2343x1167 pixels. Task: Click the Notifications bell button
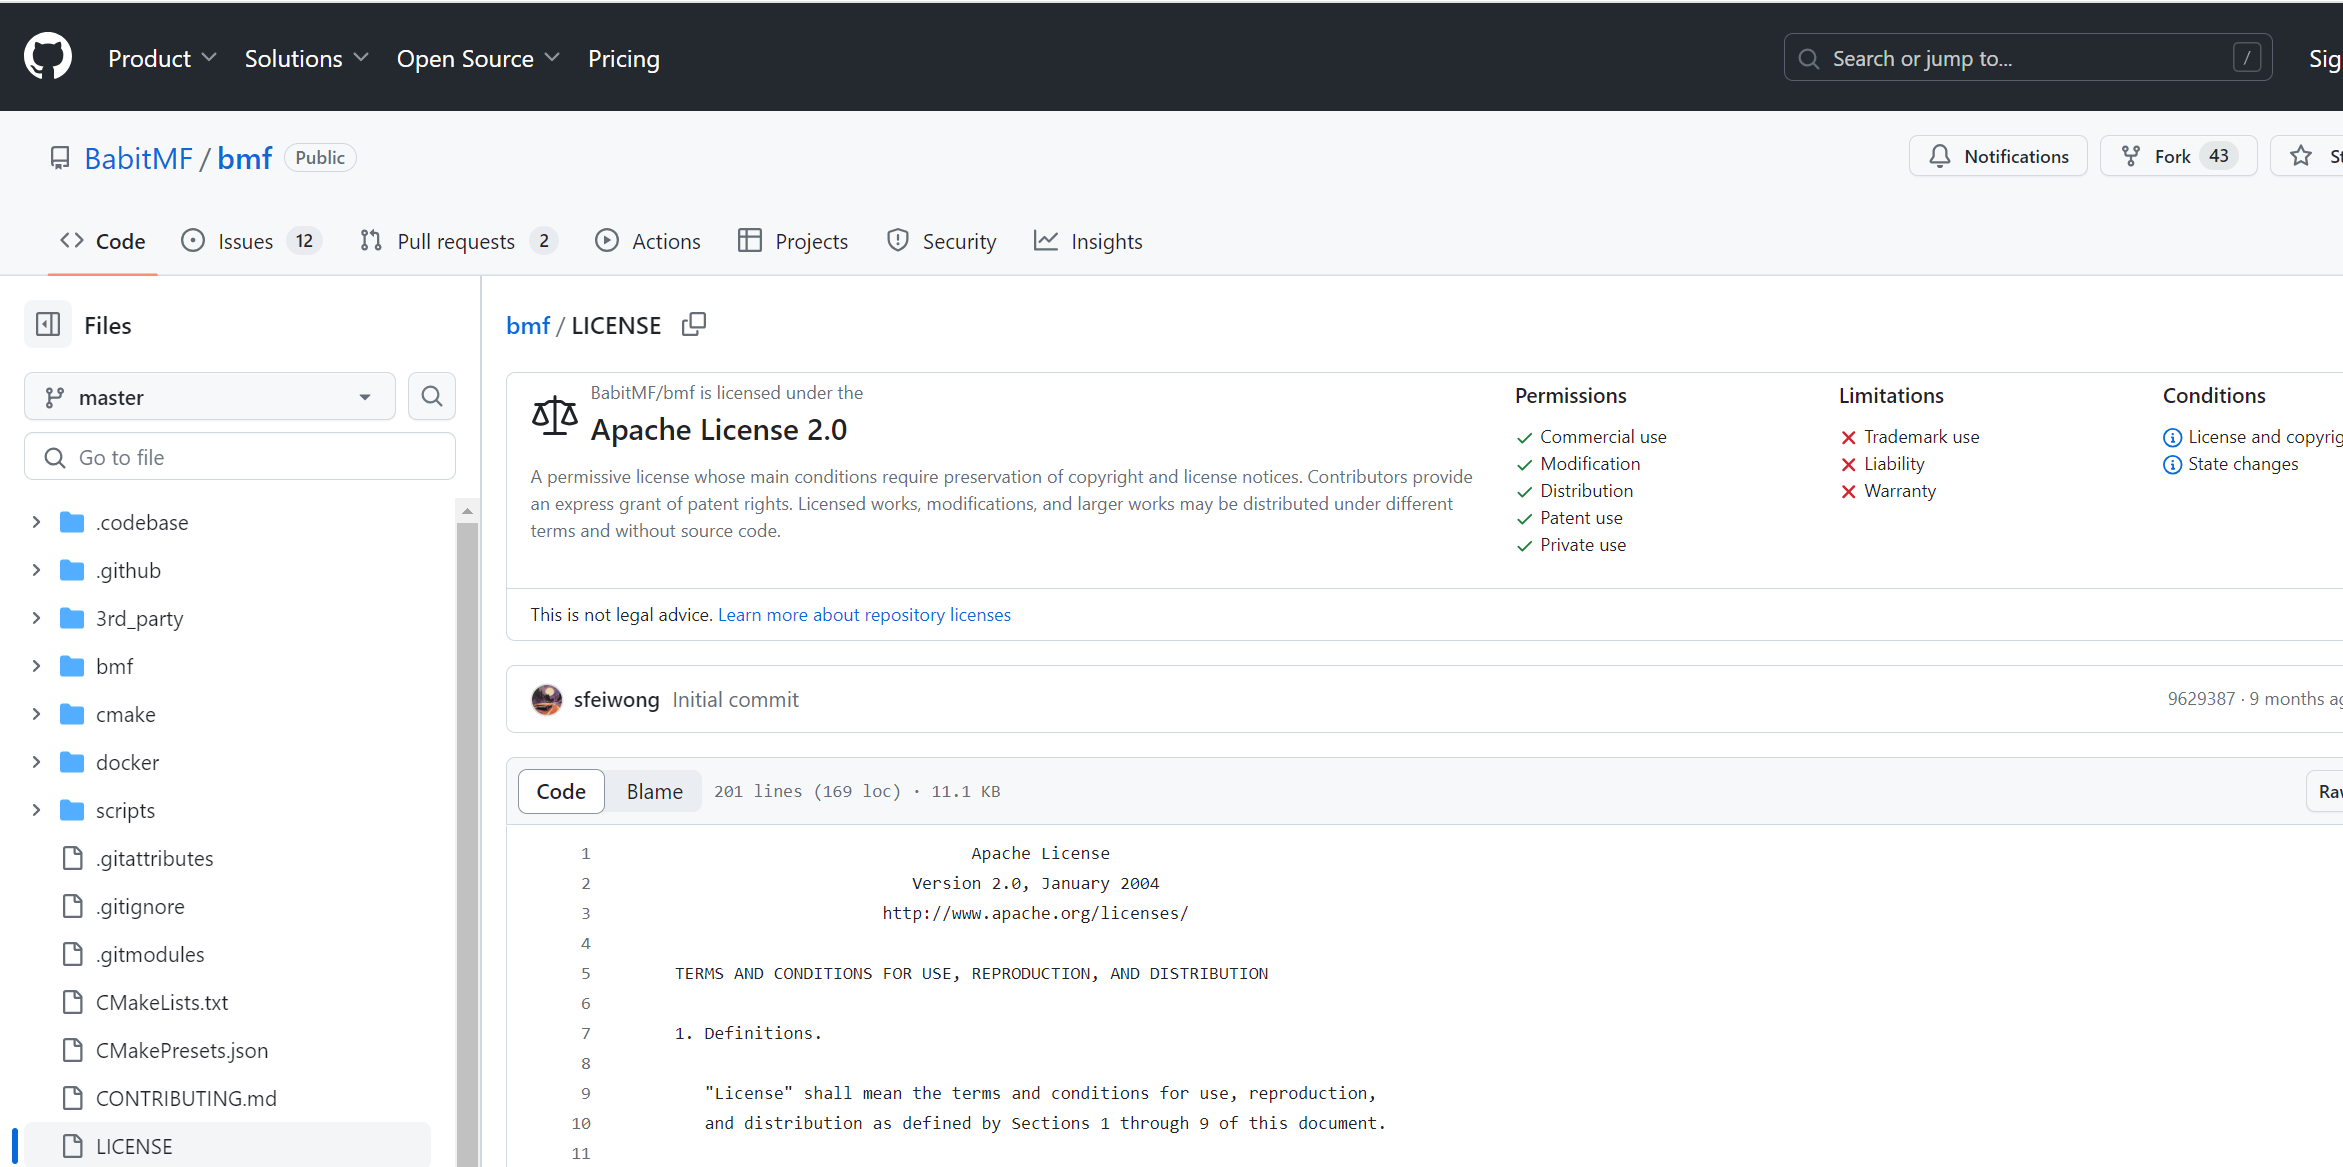(1997, 156)
